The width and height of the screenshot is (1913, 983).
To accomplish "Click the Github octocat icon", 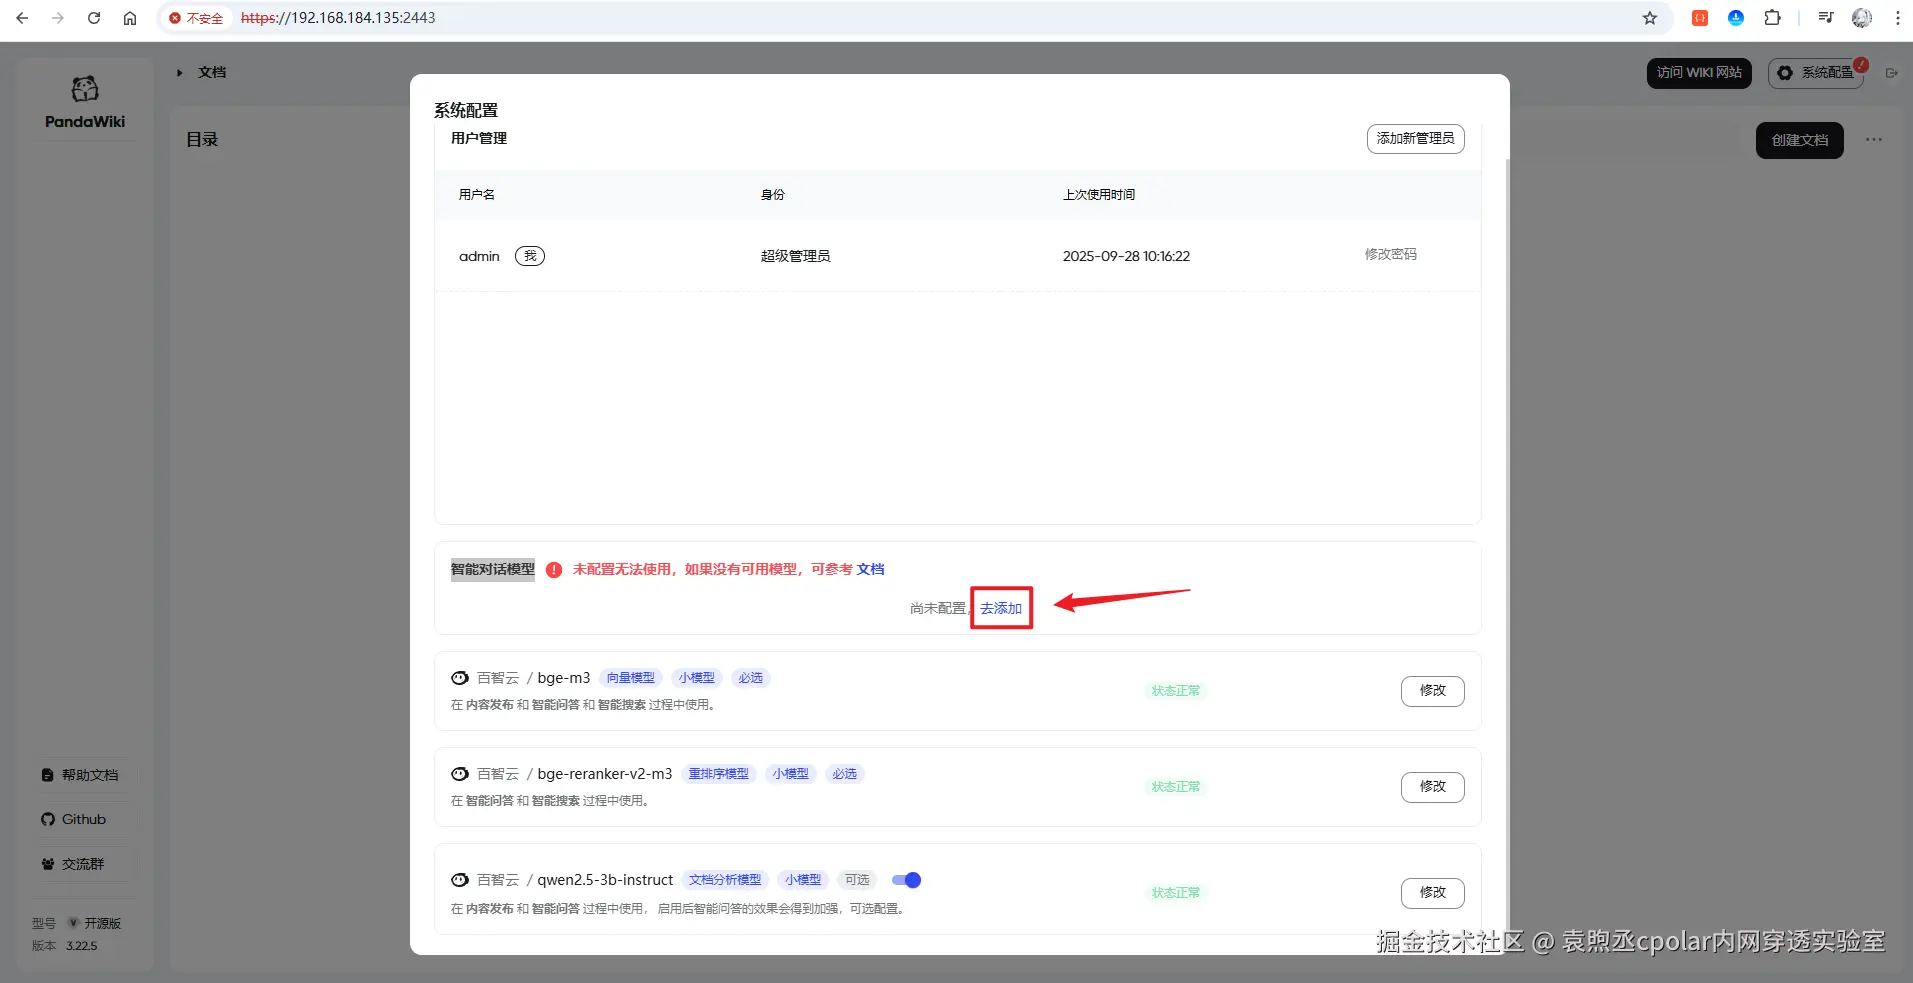I will pyautogui.click(x=48, y=819).
